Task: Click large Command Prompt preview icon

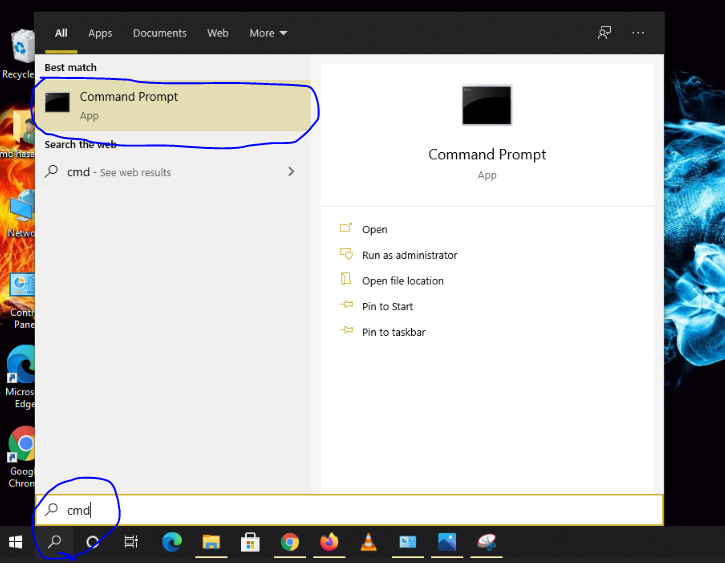Action: [487, 105]
